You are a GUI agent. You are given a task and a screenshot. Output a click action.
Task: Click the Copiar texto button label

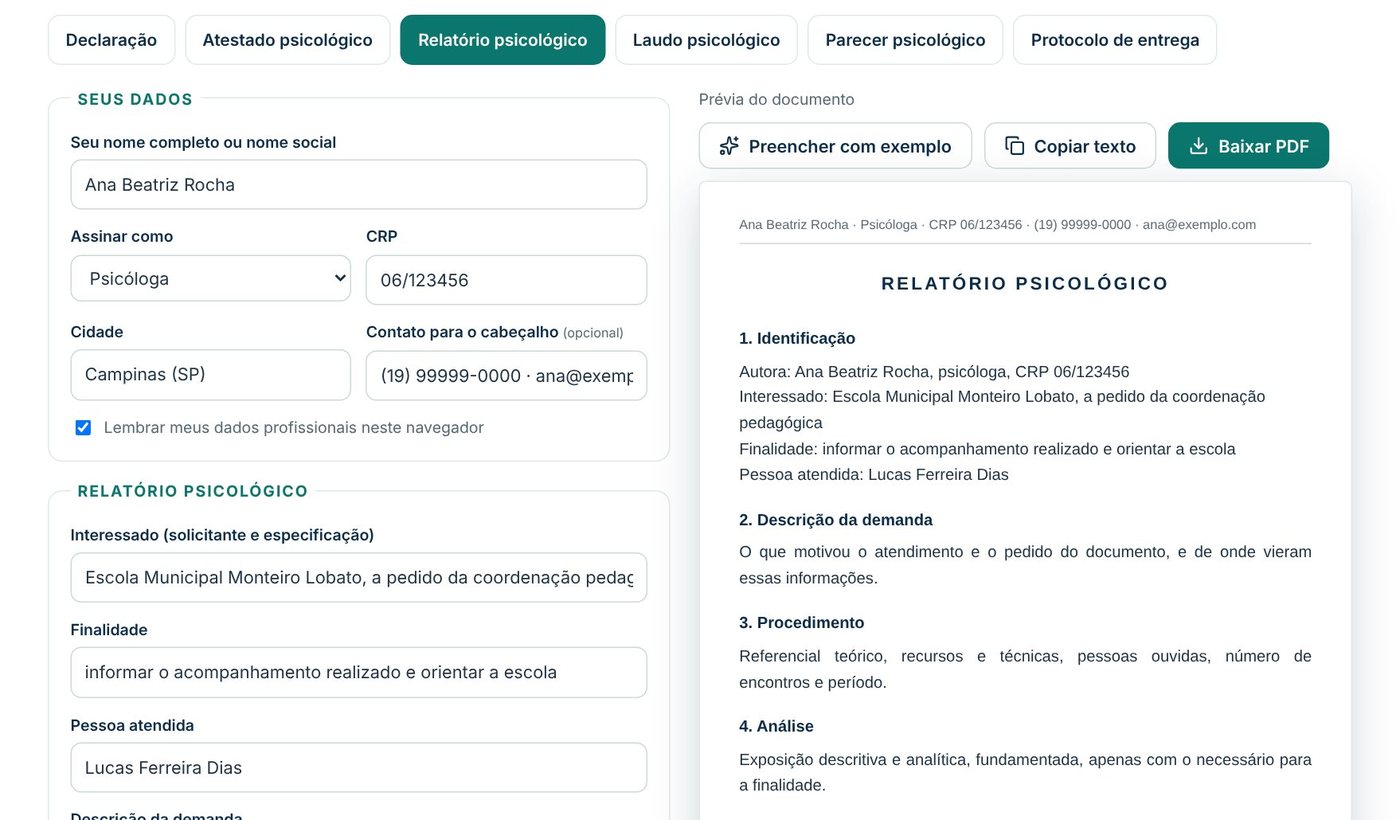[x=1085, y=147]
